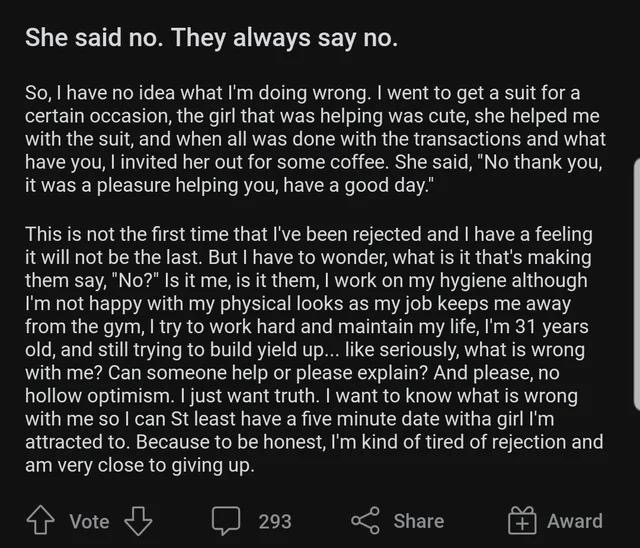Viewport: 640px width, 548px height.
Task: Click the words "kind of tired of rejection"
Action: [x=464, y=442]
